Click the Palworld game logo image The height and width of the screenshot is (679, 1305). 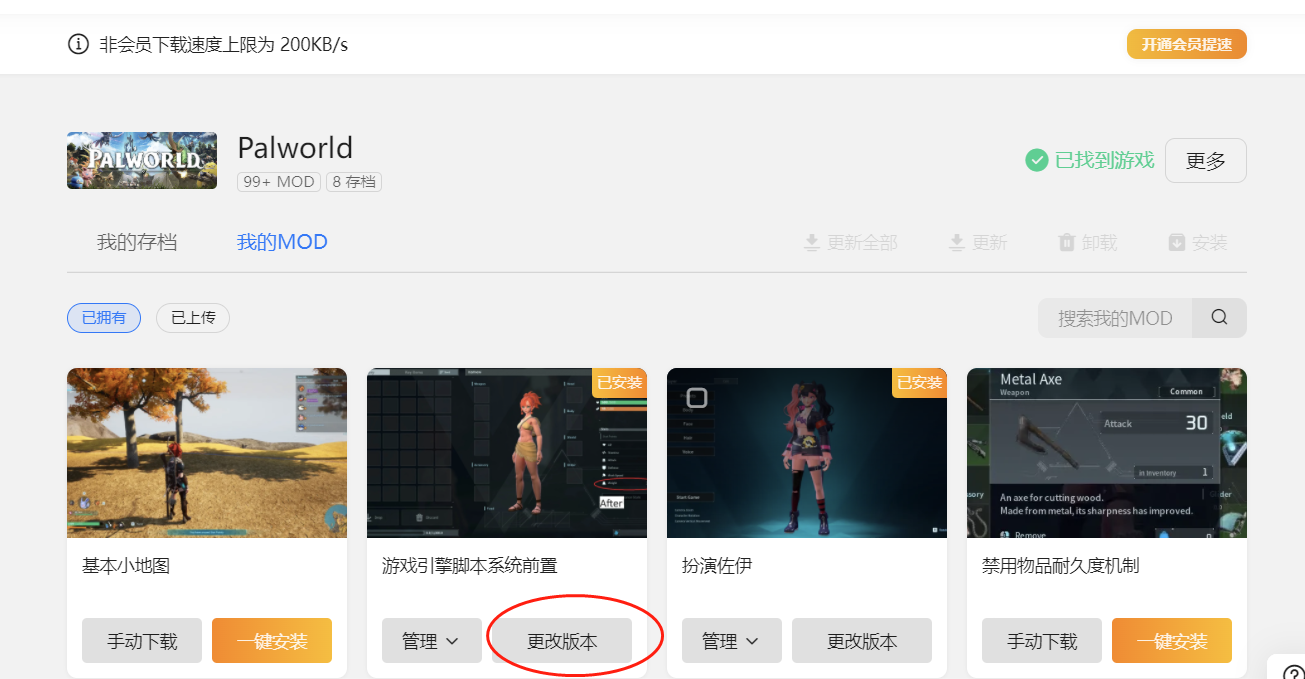coord(142,161)
